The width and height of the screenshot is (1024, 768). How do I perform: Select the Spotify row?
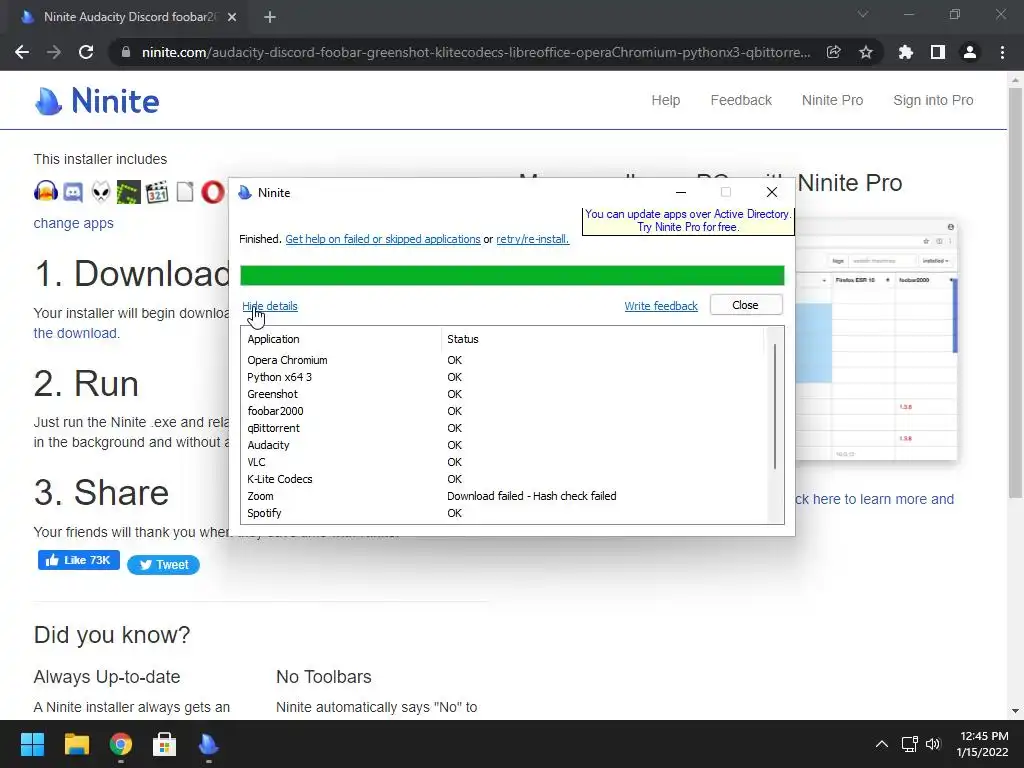coord(503,513)
